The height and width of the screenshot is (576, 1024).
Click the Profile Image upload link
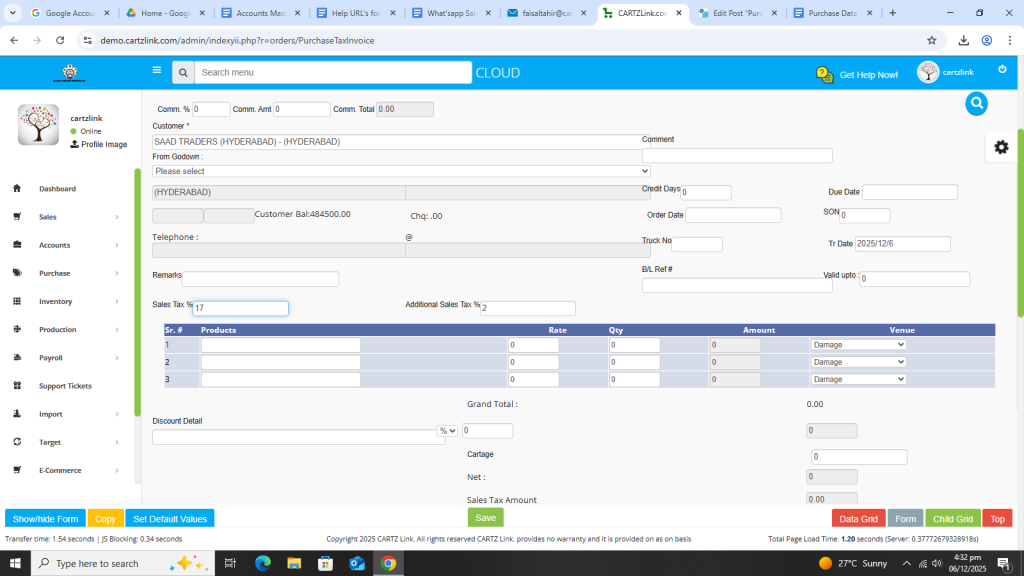[x=98, y=144]
